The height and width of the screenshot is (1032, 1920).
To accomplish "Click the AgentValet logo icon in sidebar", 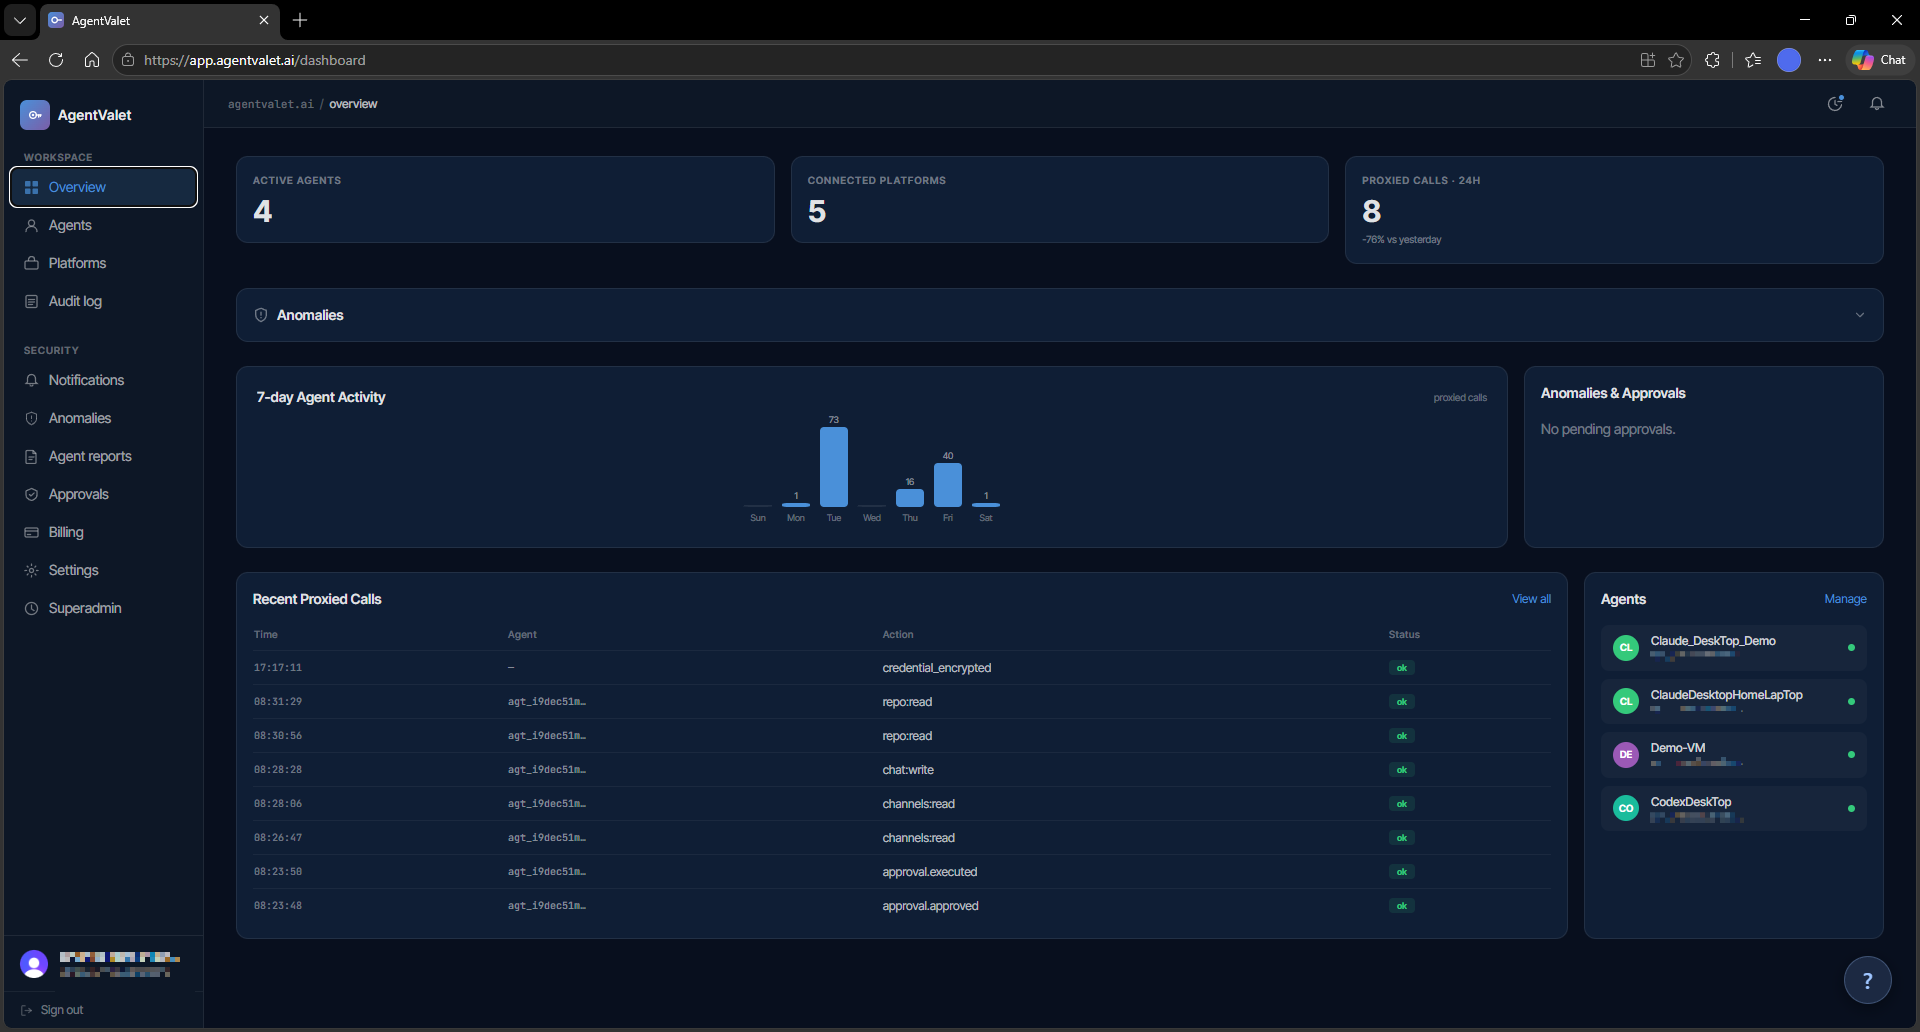I will (34, 115).
